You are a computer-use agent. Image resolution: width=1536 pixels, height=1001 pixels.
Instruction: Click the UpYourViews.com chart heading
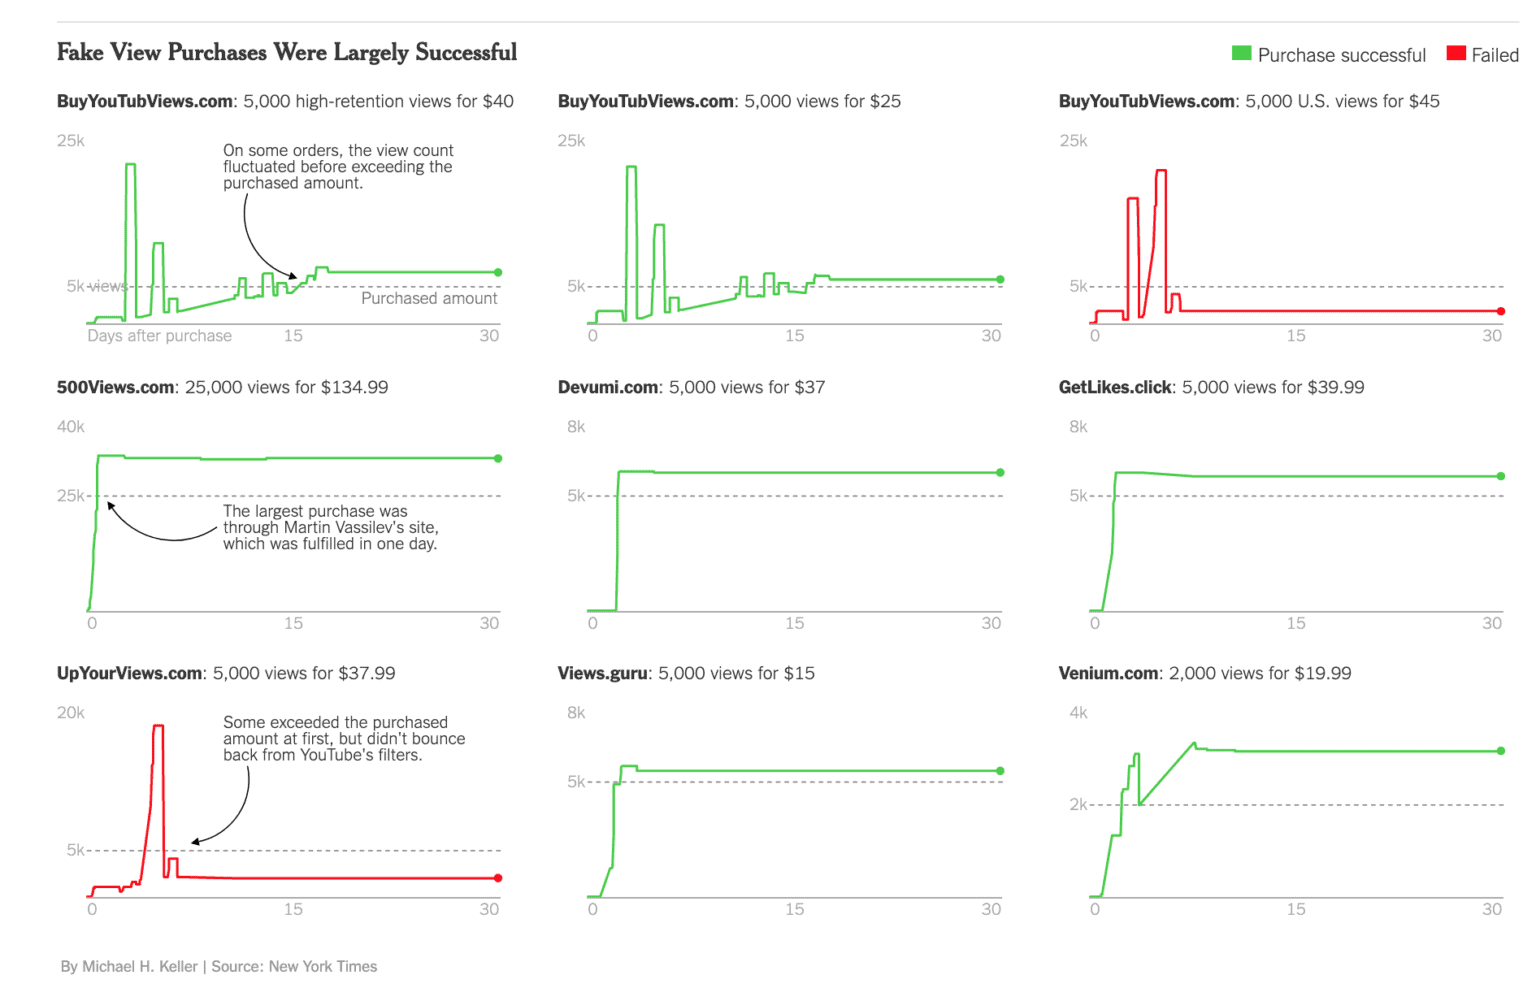(x=225, y=673)
